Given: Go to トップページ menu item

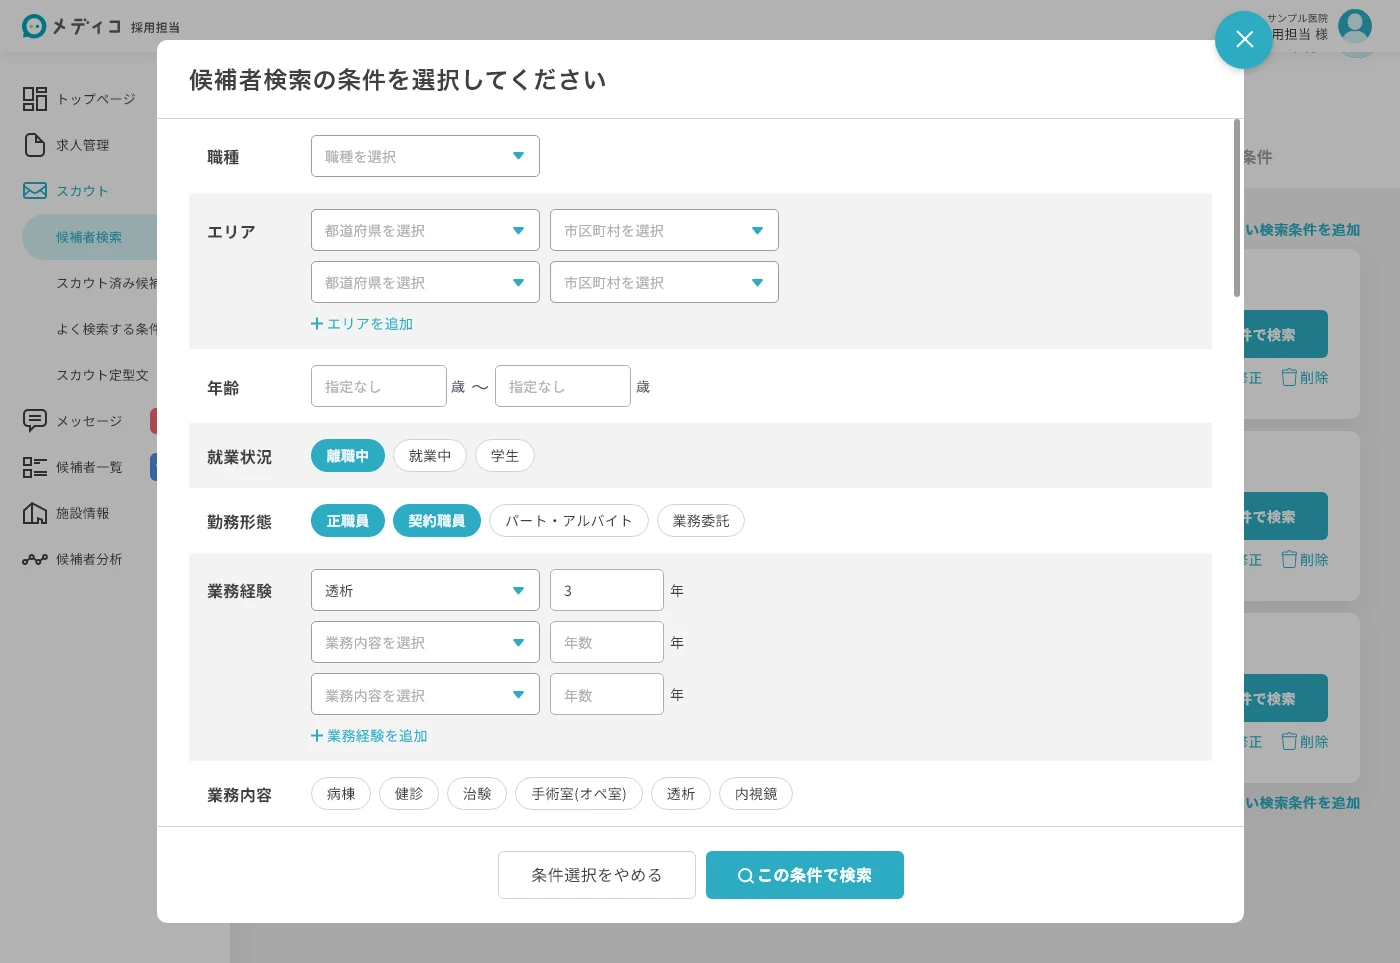Looking at the screenshot, I should 96,99.
